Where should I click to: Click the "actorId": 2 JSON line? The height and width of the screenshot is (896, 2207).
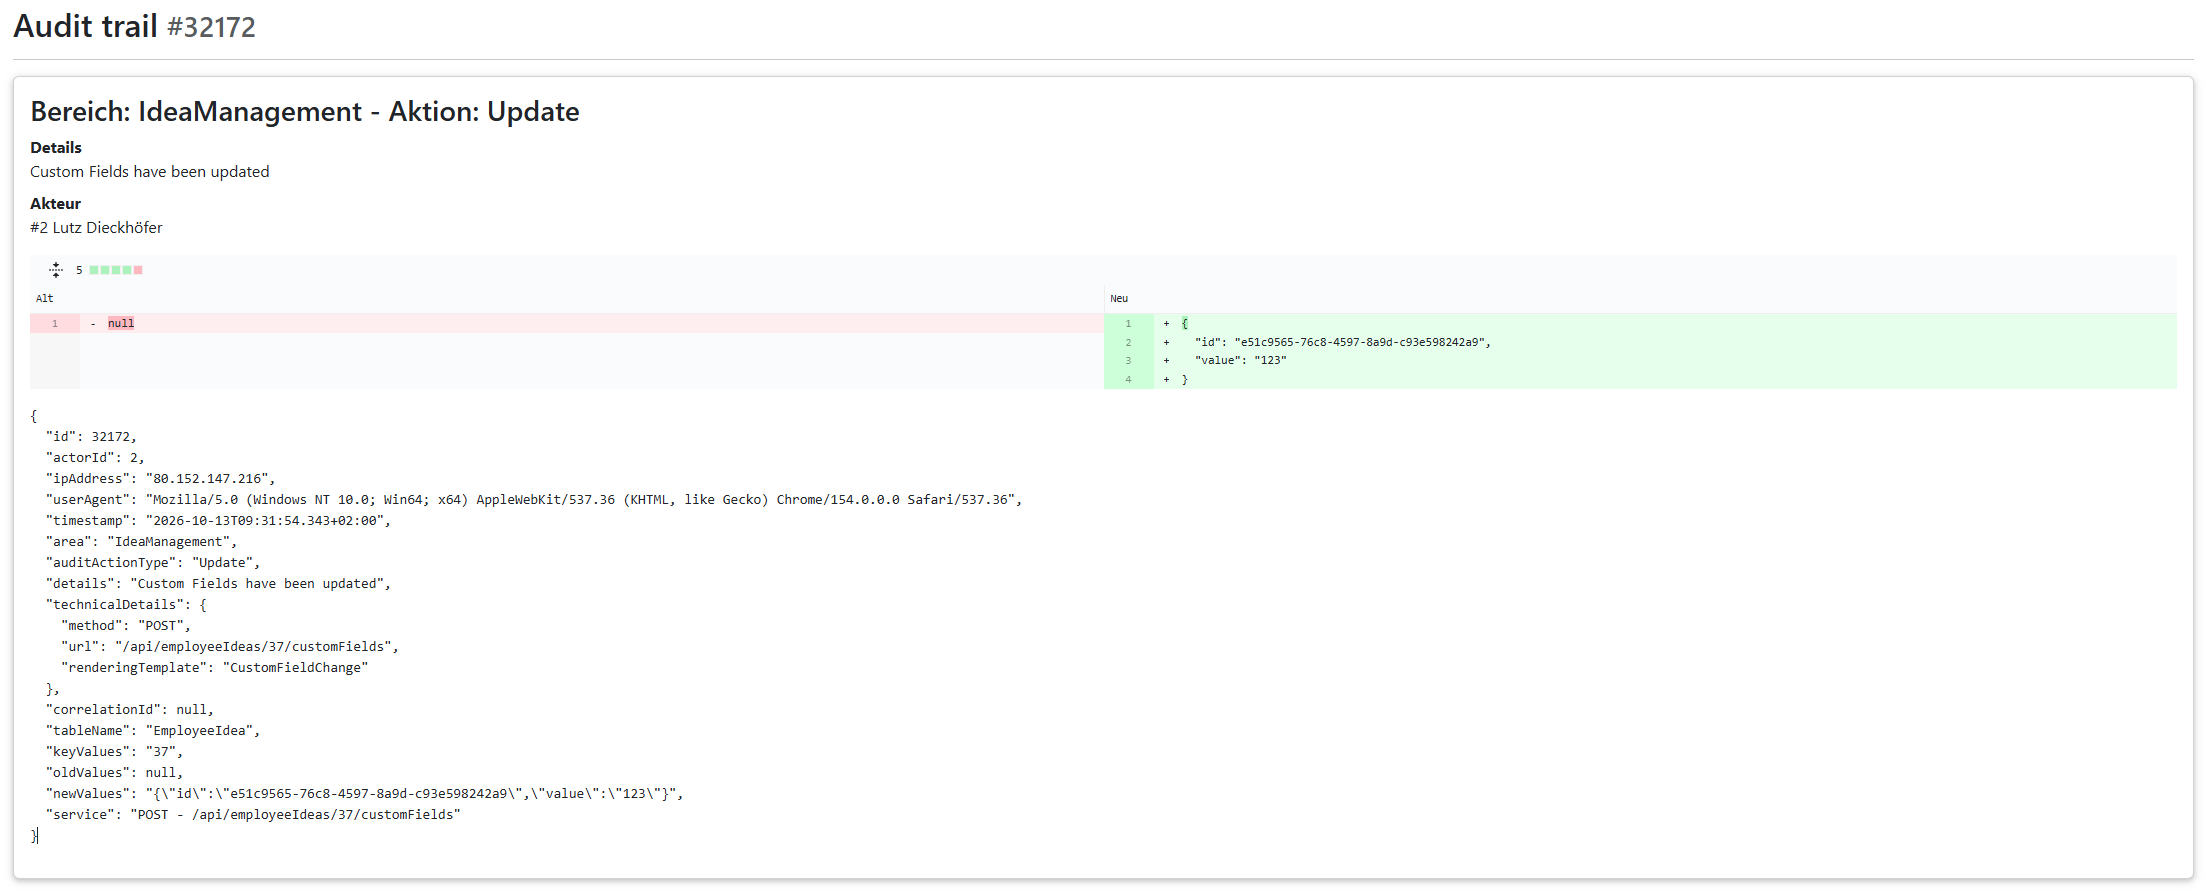pos(95,458)
